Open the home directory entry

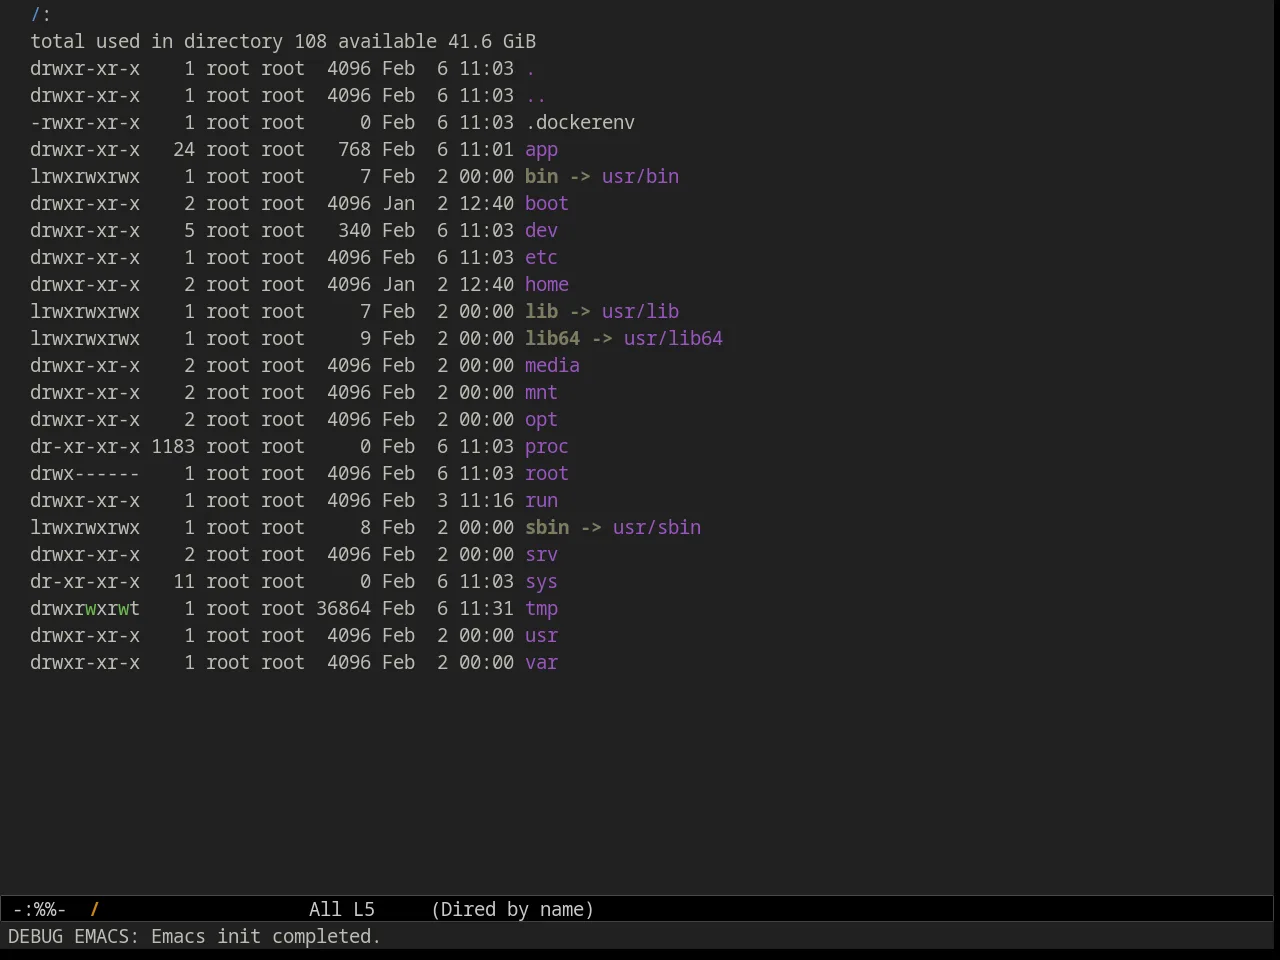546,285
